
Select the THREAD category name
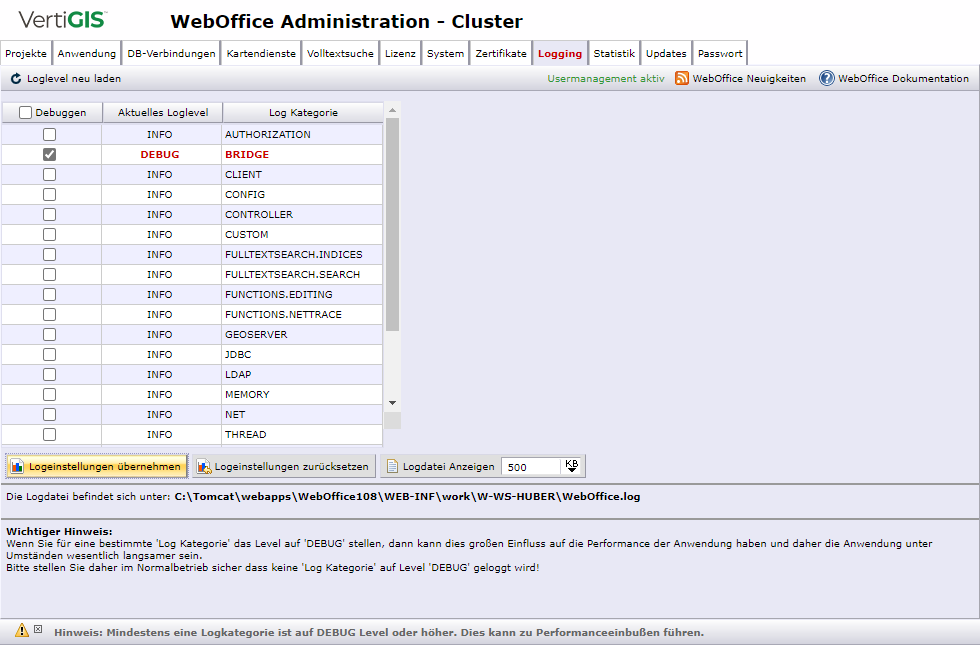(x=246, y=434)
